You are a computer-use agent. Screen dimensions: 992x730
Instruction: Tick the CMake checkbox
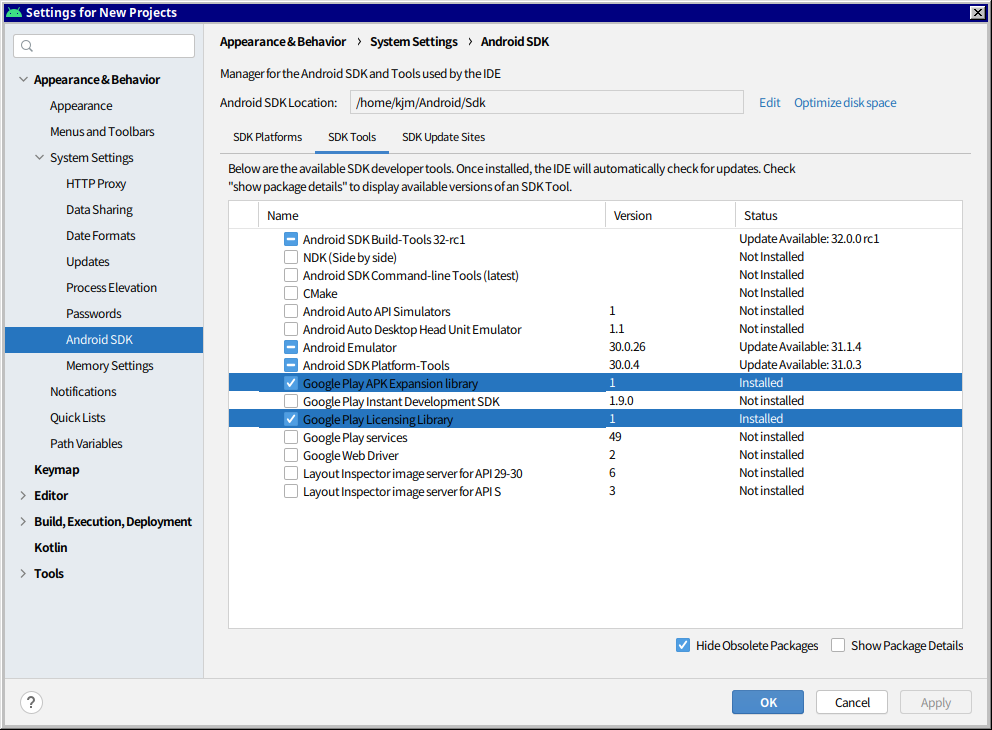(291, 294)
